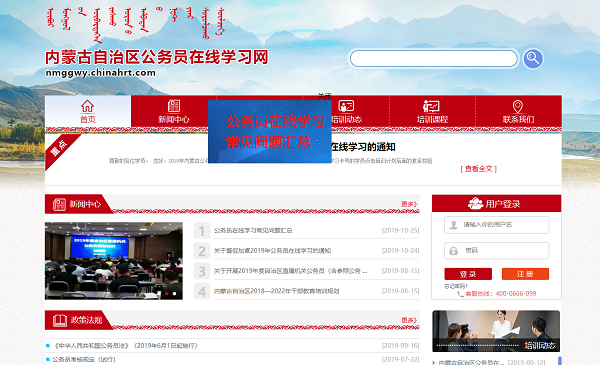This screenshot has height=365, width=600.
Task: Click the orange 注册 register button
Action: coord(525,274)
